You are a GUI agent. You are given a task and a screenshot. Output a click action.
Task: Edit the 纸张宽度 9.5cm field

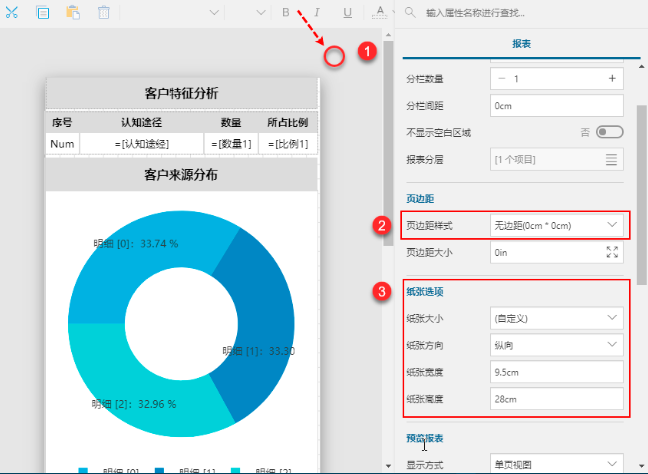(557, 372)
